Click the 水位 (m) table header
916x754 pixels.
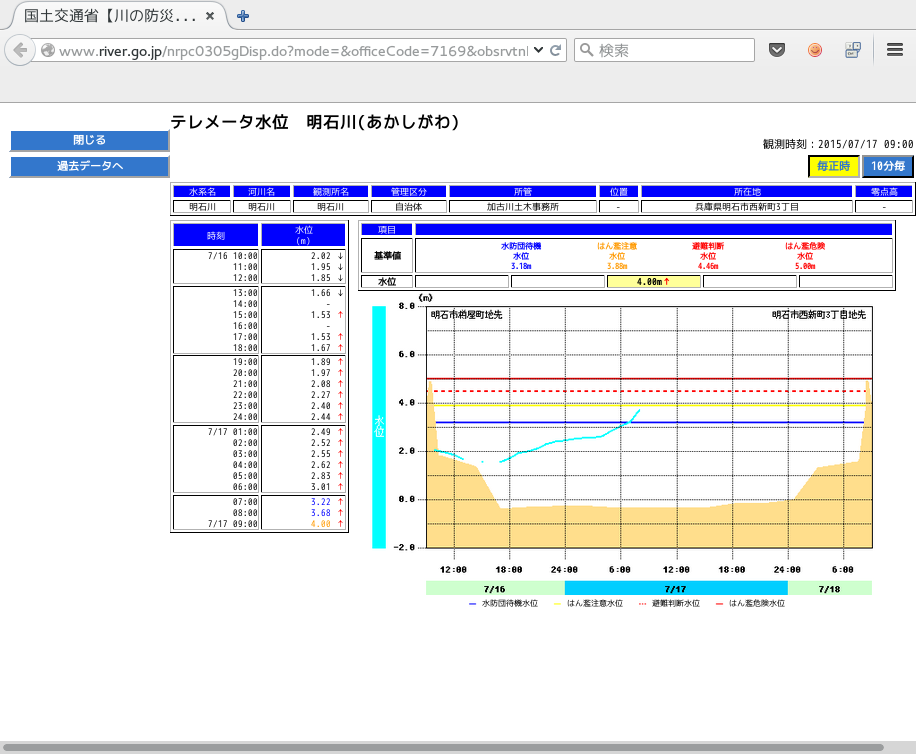[303, 235]
